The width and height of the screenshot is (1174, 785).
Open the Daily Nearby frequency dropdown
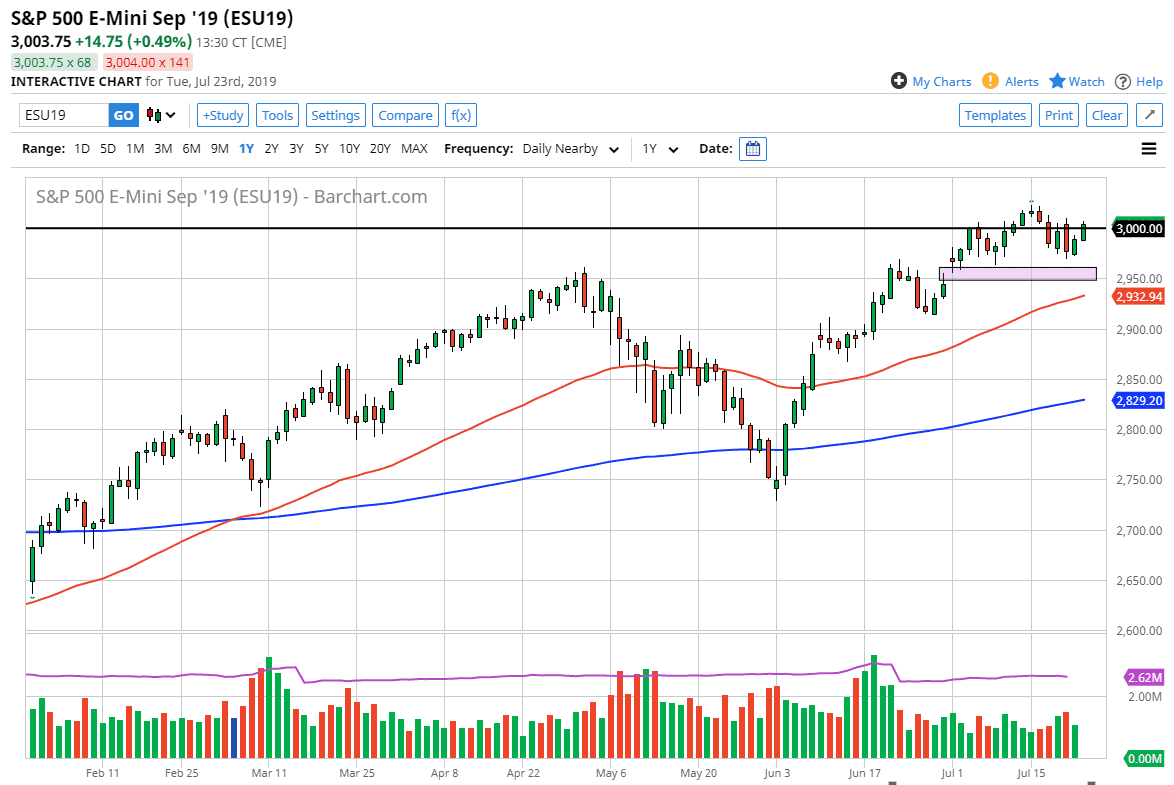pos(567,149)
